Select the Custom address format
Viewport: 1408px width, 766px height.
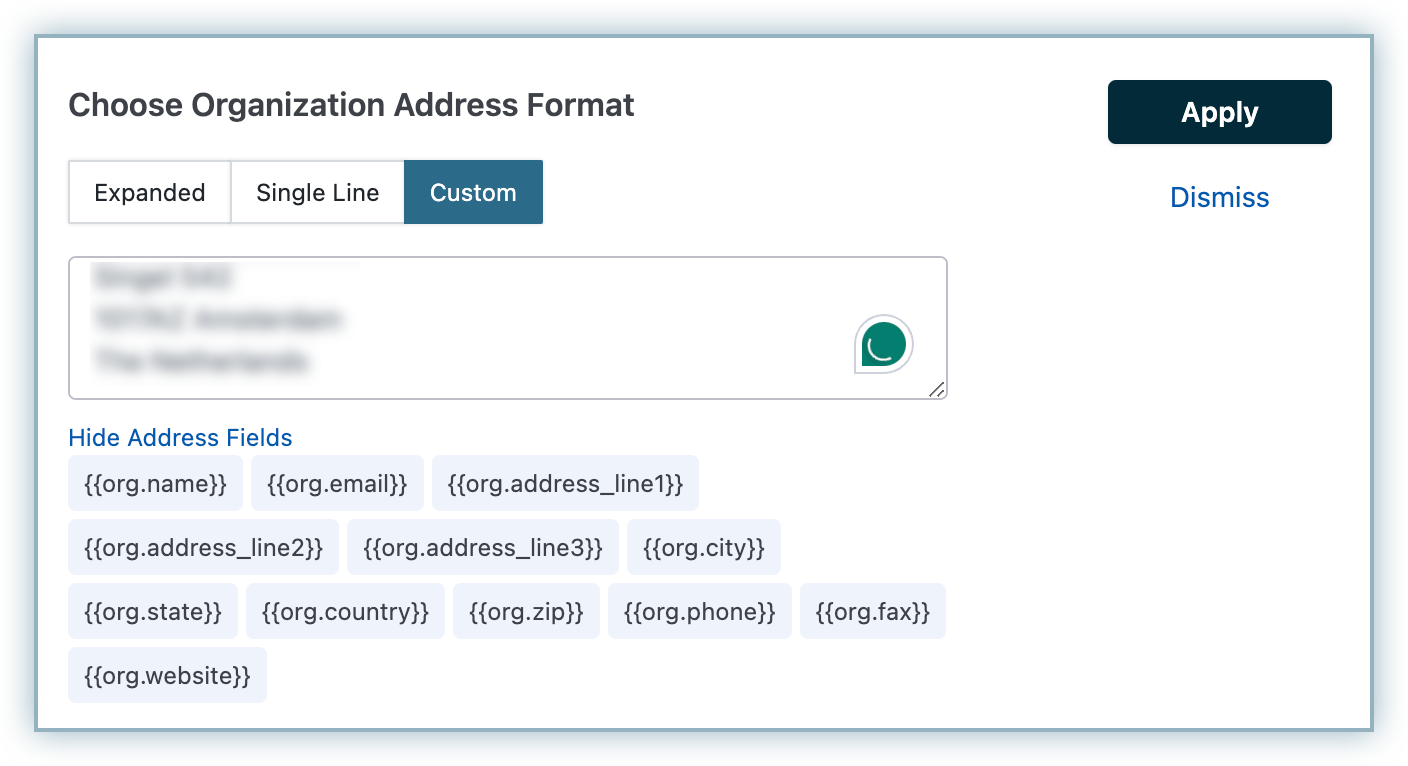[473, 193]
